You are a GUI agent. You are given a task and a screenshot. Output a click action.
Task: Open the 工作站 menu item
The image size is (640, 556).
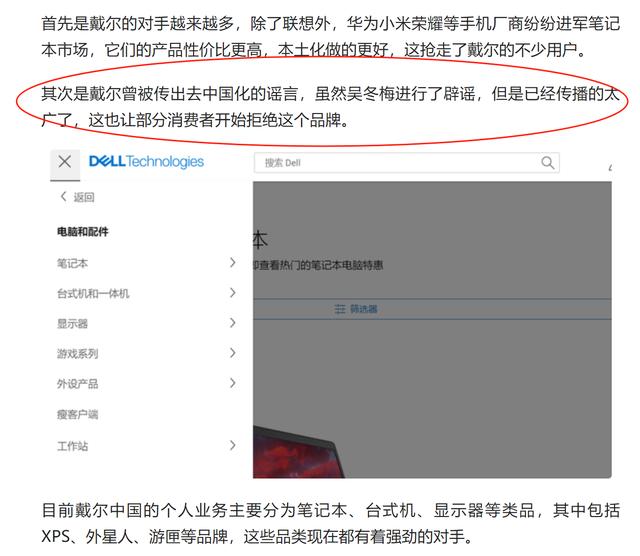pyautogui.click(x=72, y=446)
